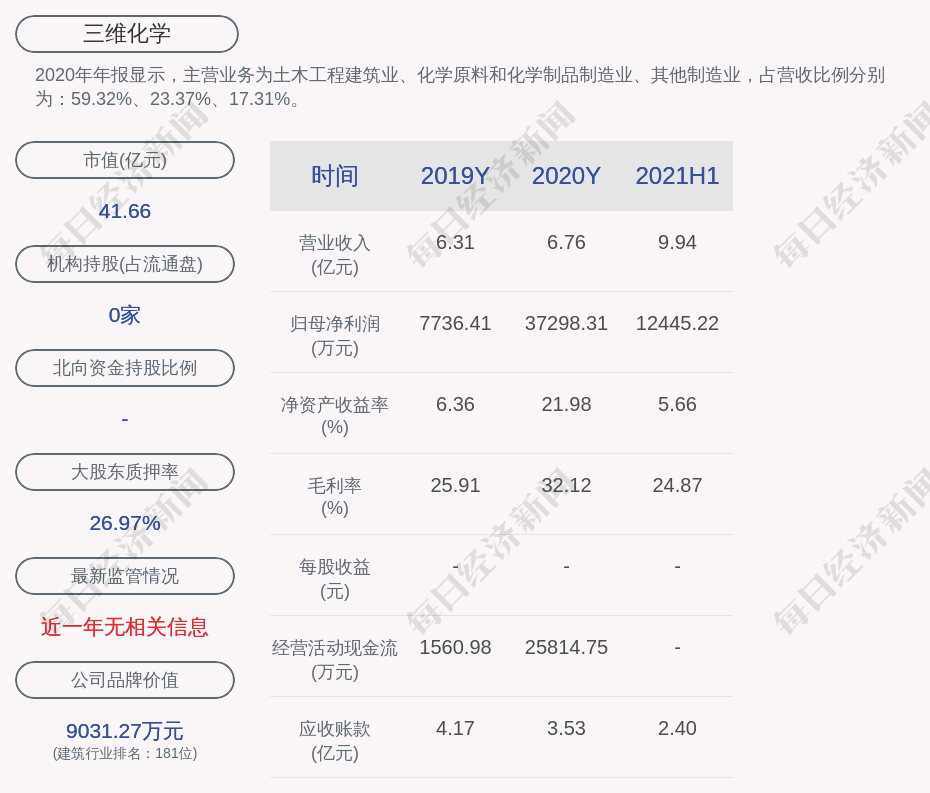The height and width of the screenshot is (793, 930).
Task: Open the 最新监管情况 label pill
Action: [x=125, y=576]
